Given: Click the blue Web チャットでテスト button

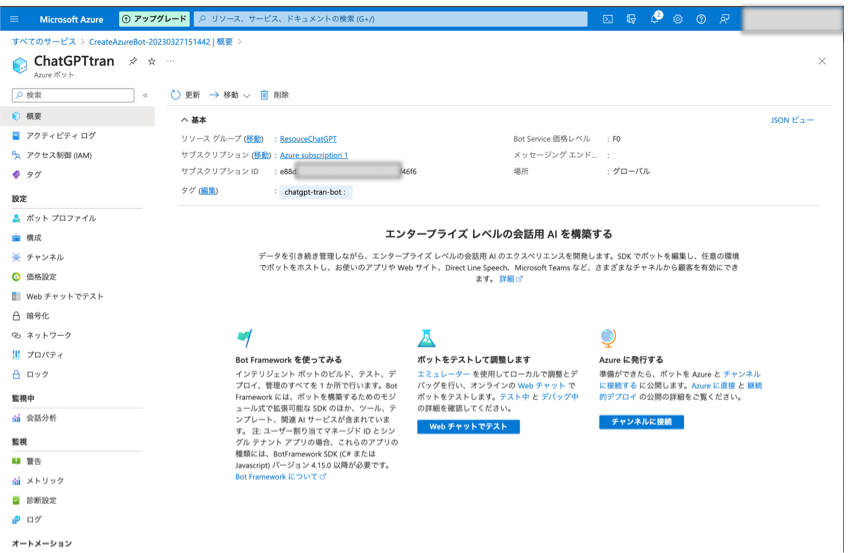Looking at the screenshot, I should [x=468, y=427].
